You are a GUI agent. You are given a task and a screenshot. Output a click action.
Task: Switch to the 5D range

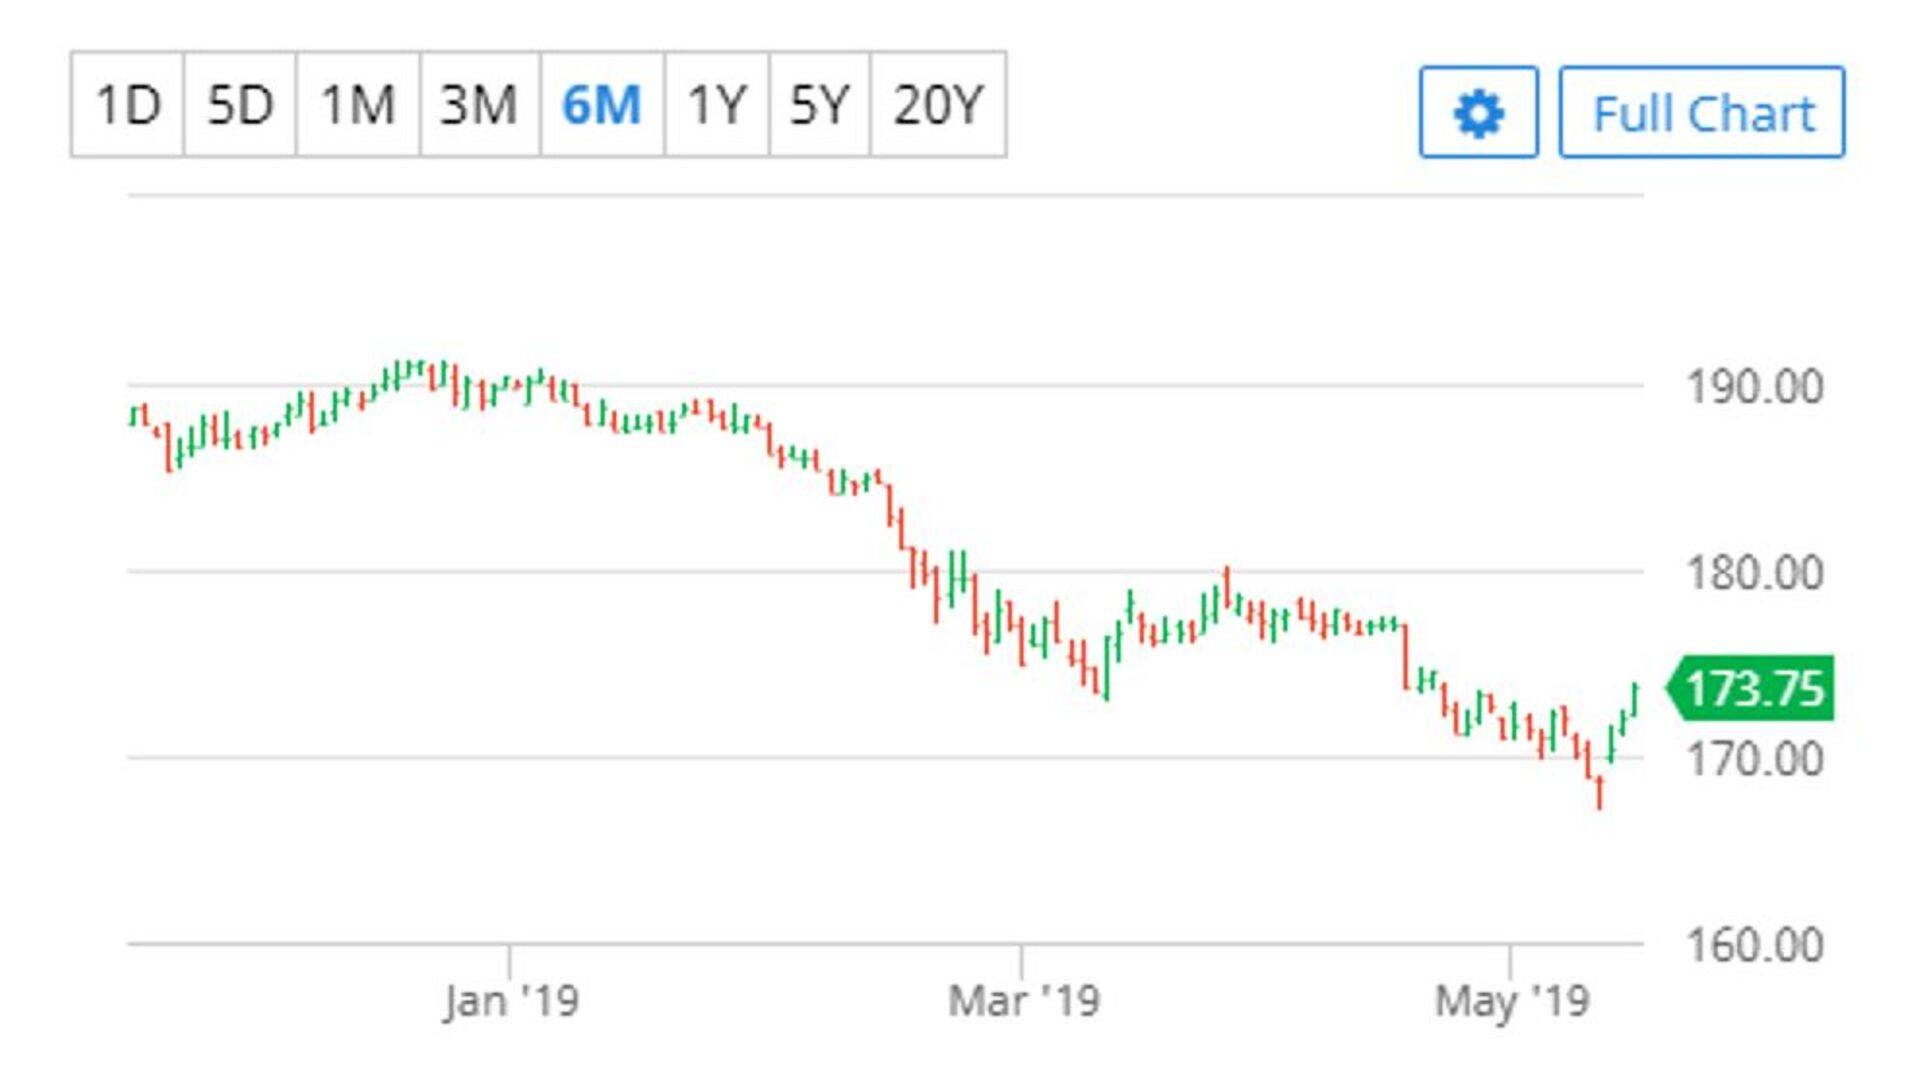pyautogui.click(x=240, y=105)
